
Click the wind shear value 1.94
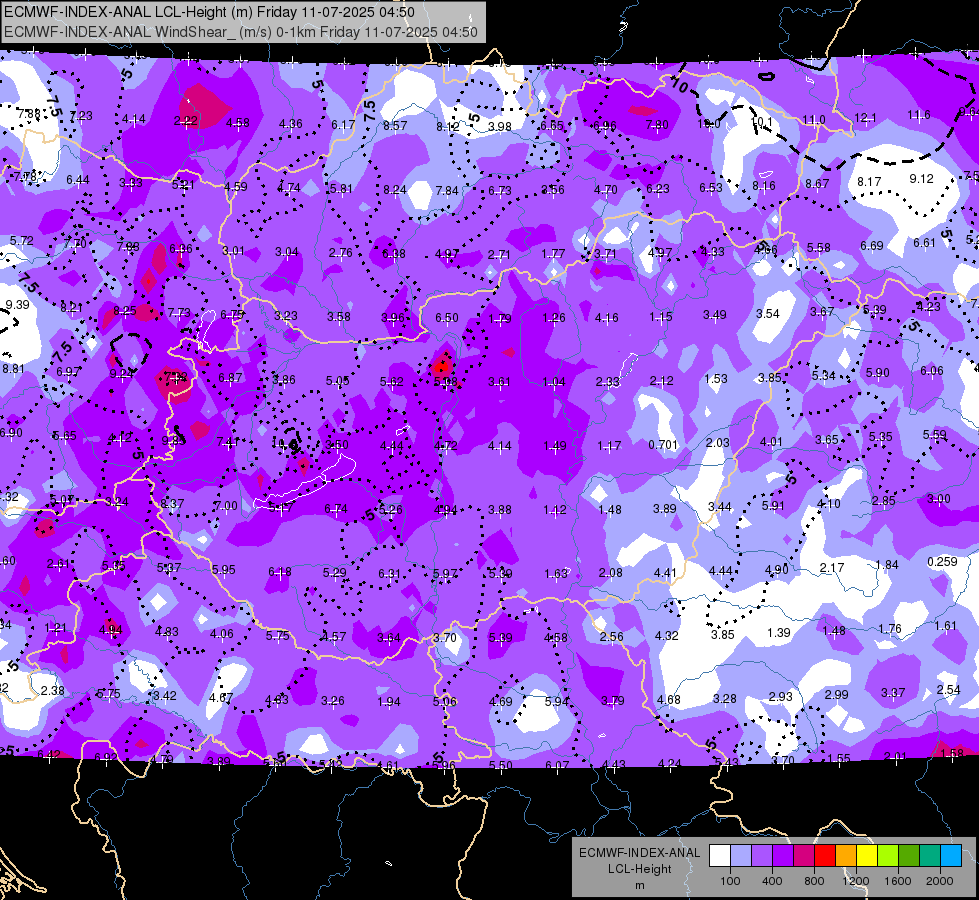pyautogui.click(x=389, y=701)
